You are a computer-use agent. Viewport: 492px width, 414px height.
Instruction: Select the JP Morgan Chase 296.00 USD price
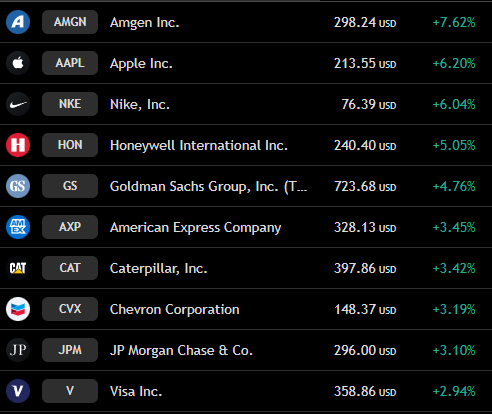point(365,350)
